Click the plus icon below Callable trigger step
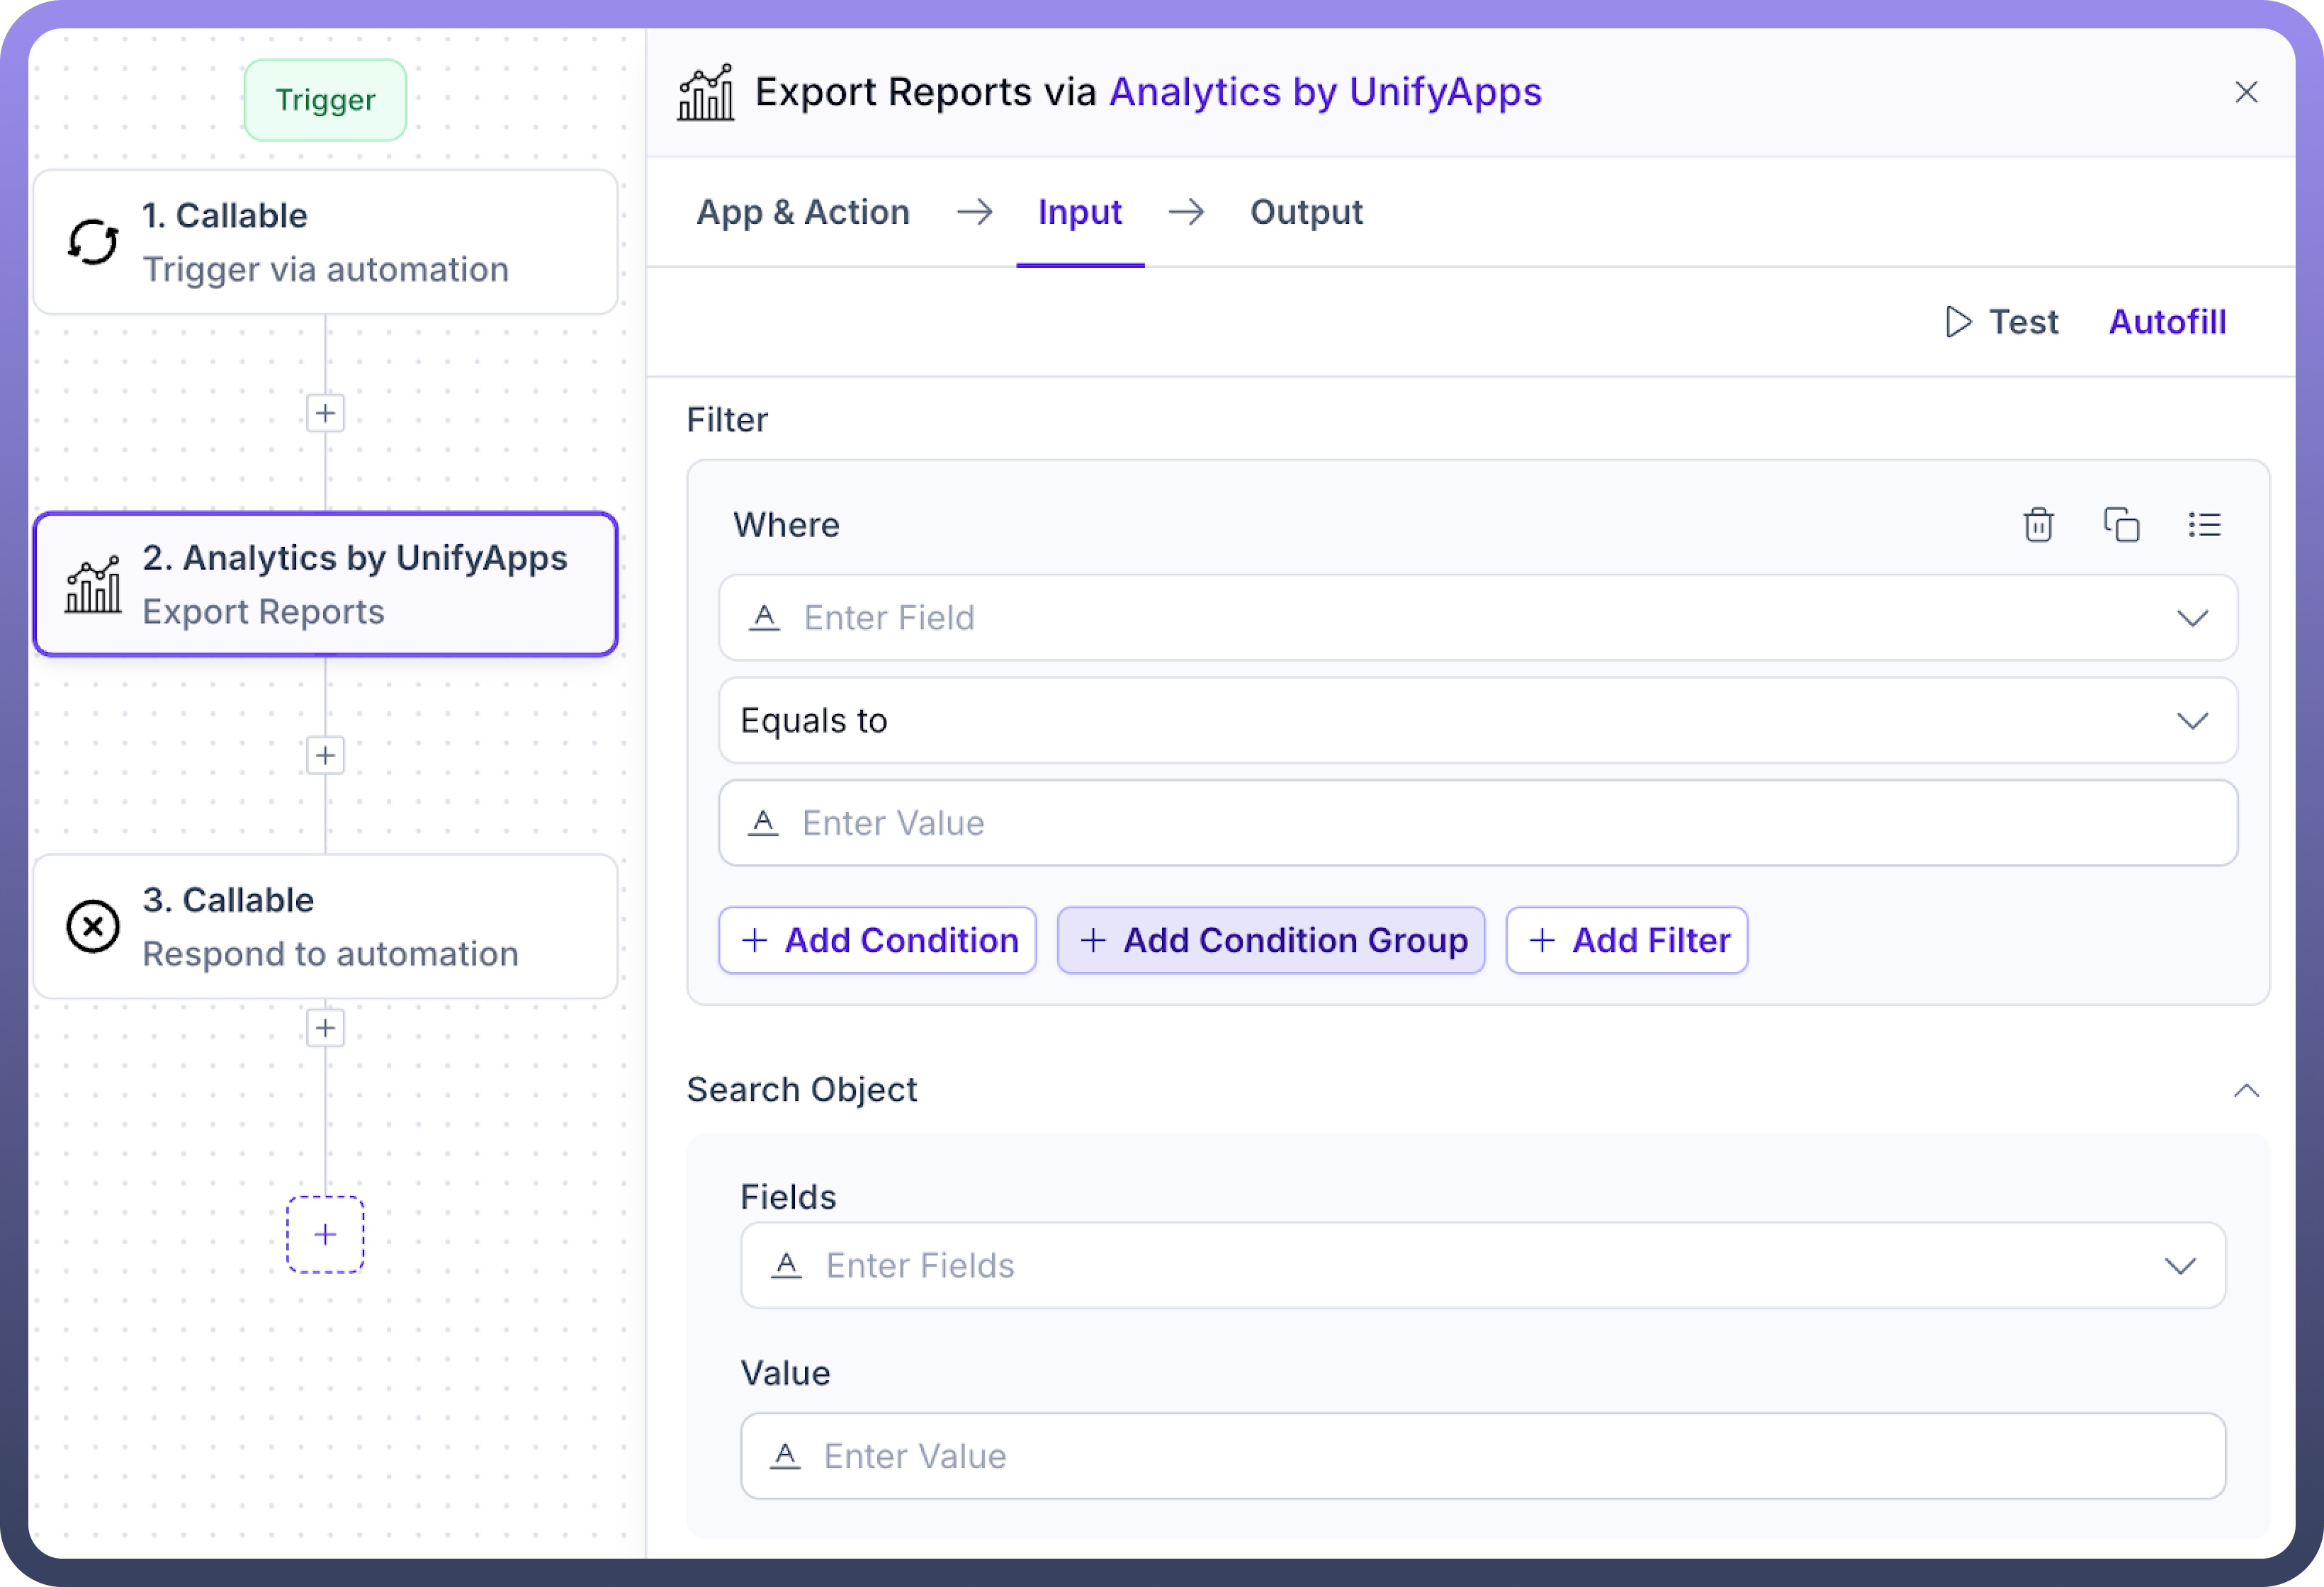 pyautogui.click(x=325, y=413)
